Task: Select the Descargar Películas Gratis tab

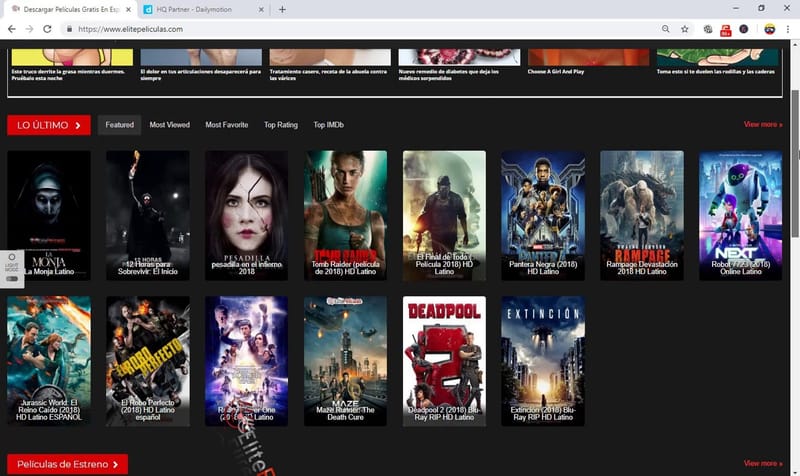Action: [70, 9]
